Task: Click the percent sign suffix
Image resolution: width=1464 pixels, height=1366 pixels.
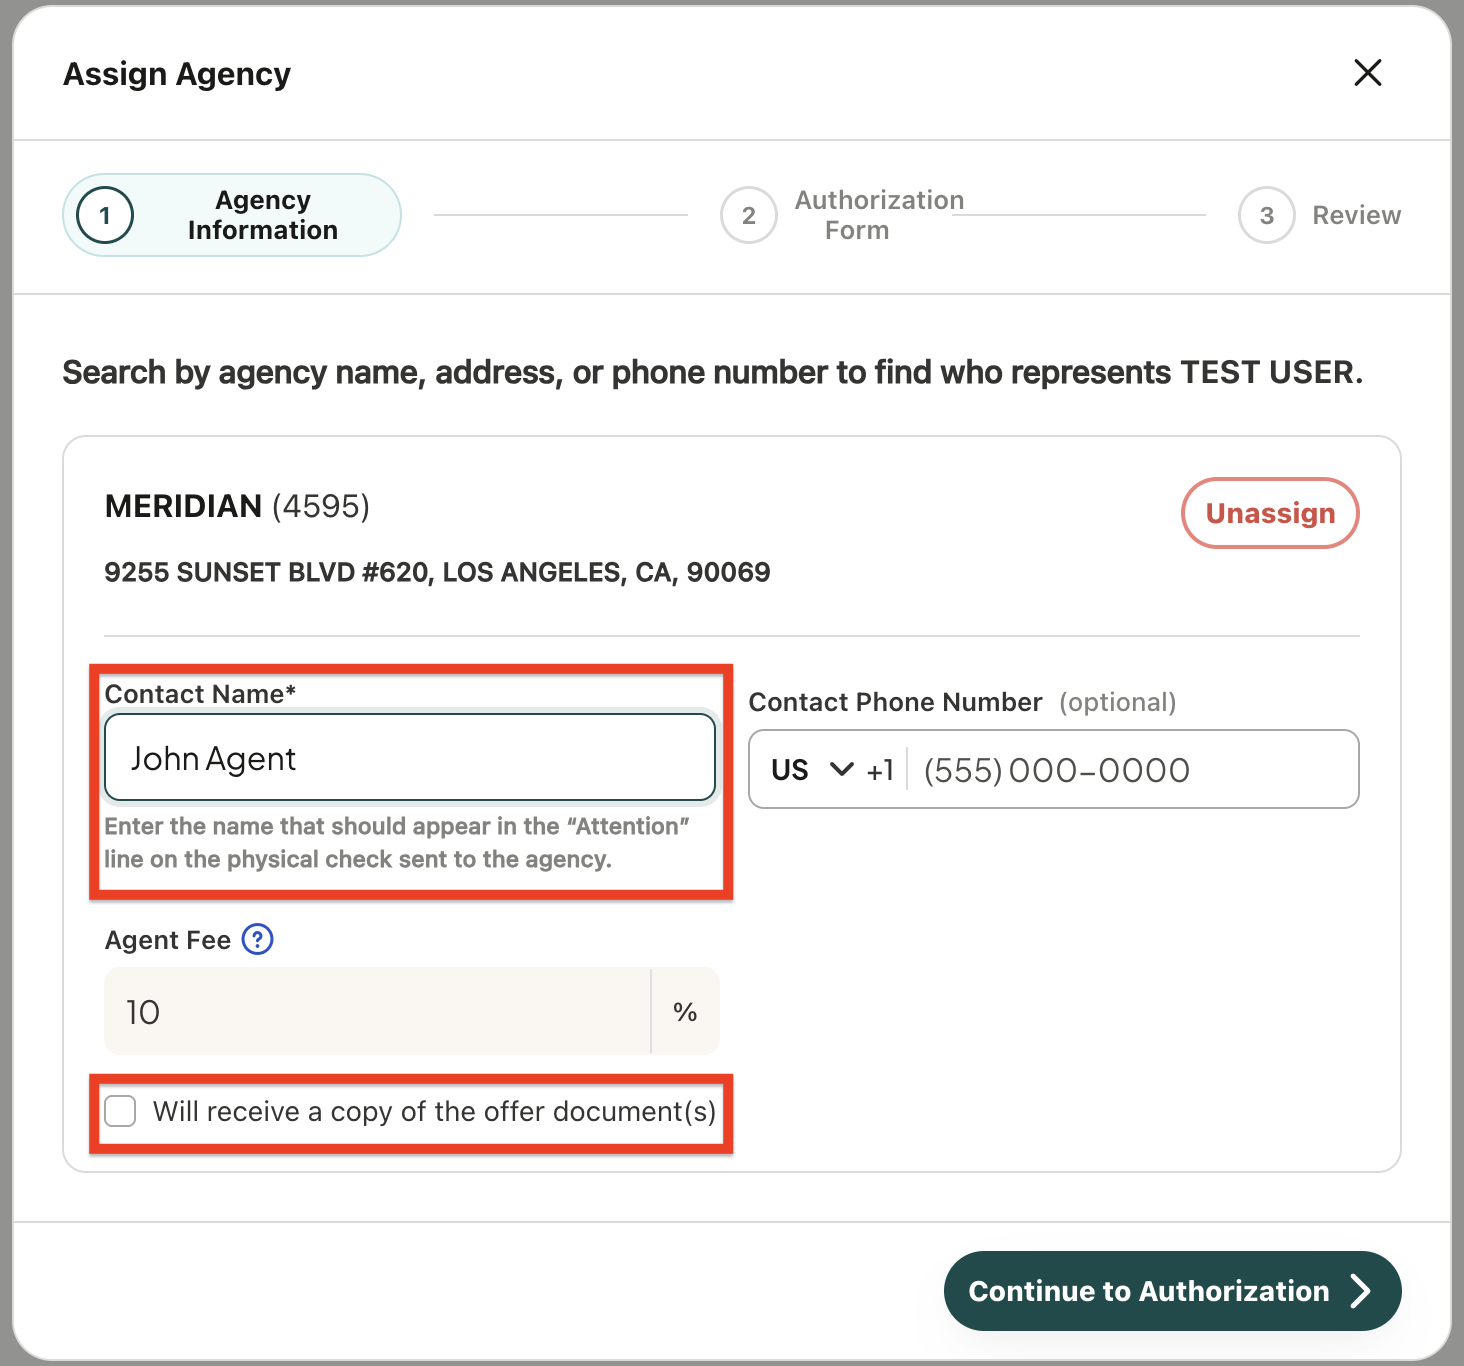Action: click(685, 1011)
